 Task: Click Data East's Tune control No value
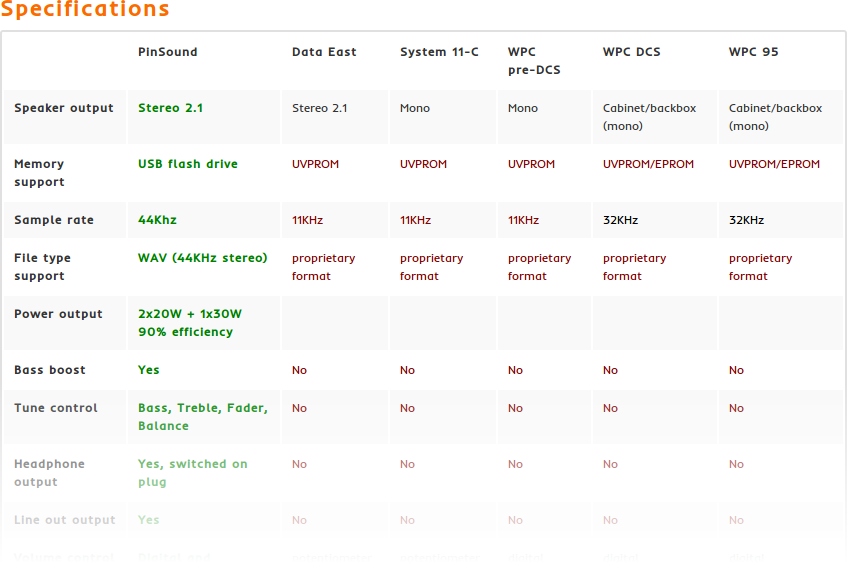pos(299,408)
